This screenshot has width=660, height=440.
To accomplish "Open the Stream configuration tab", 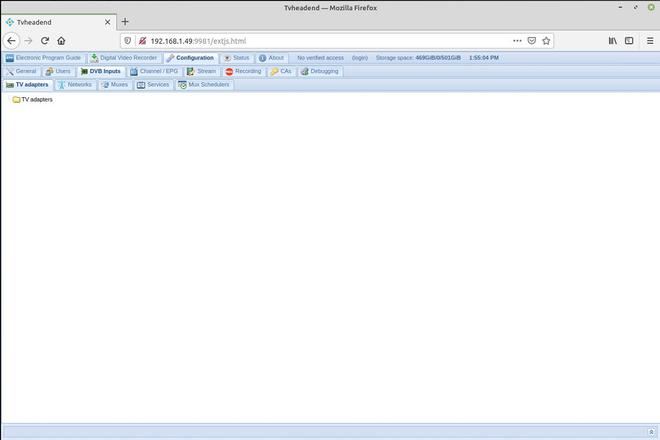I will coord(202,72).
